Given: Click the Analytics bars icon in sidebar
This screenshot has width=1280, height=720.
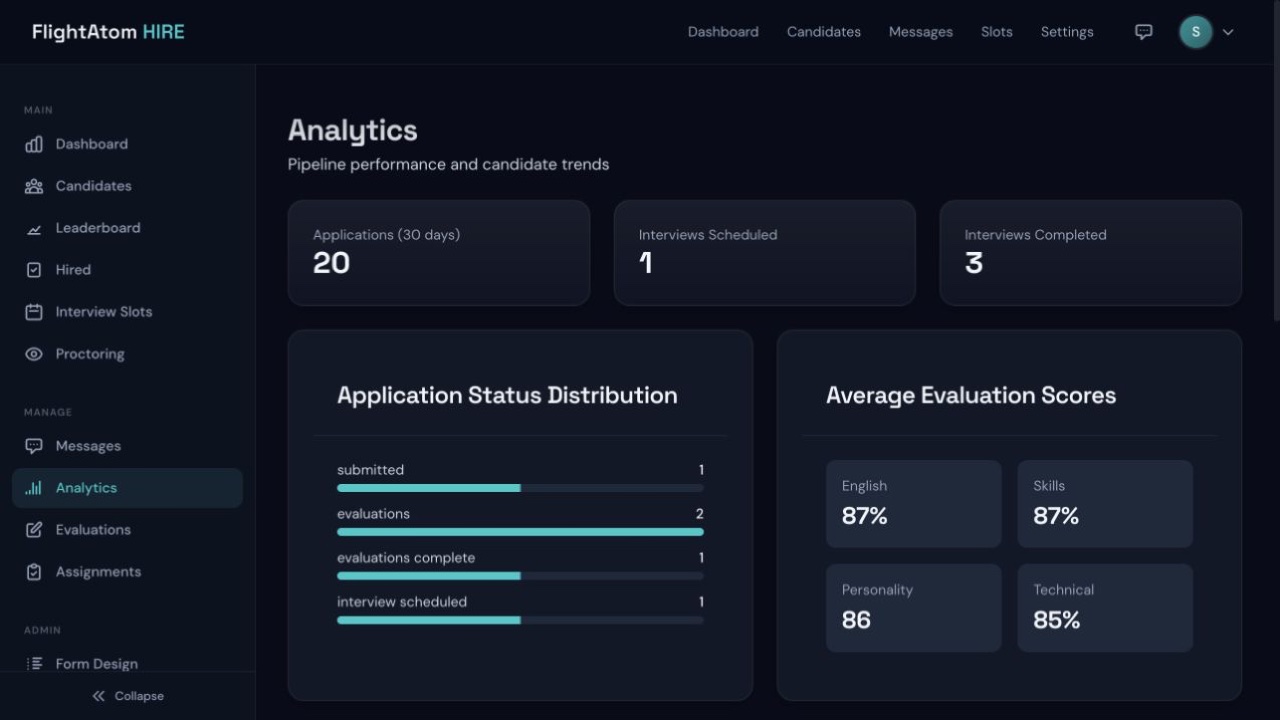Looking at the screenshot, I should (34, 488).
